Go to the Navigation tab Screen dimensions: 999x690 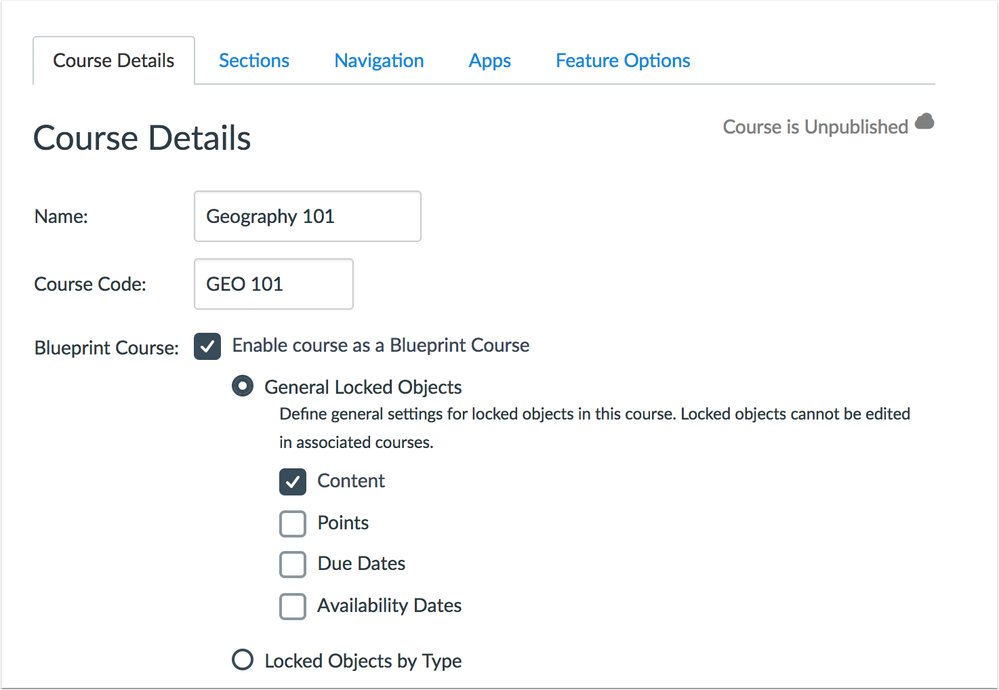[379, 61]
